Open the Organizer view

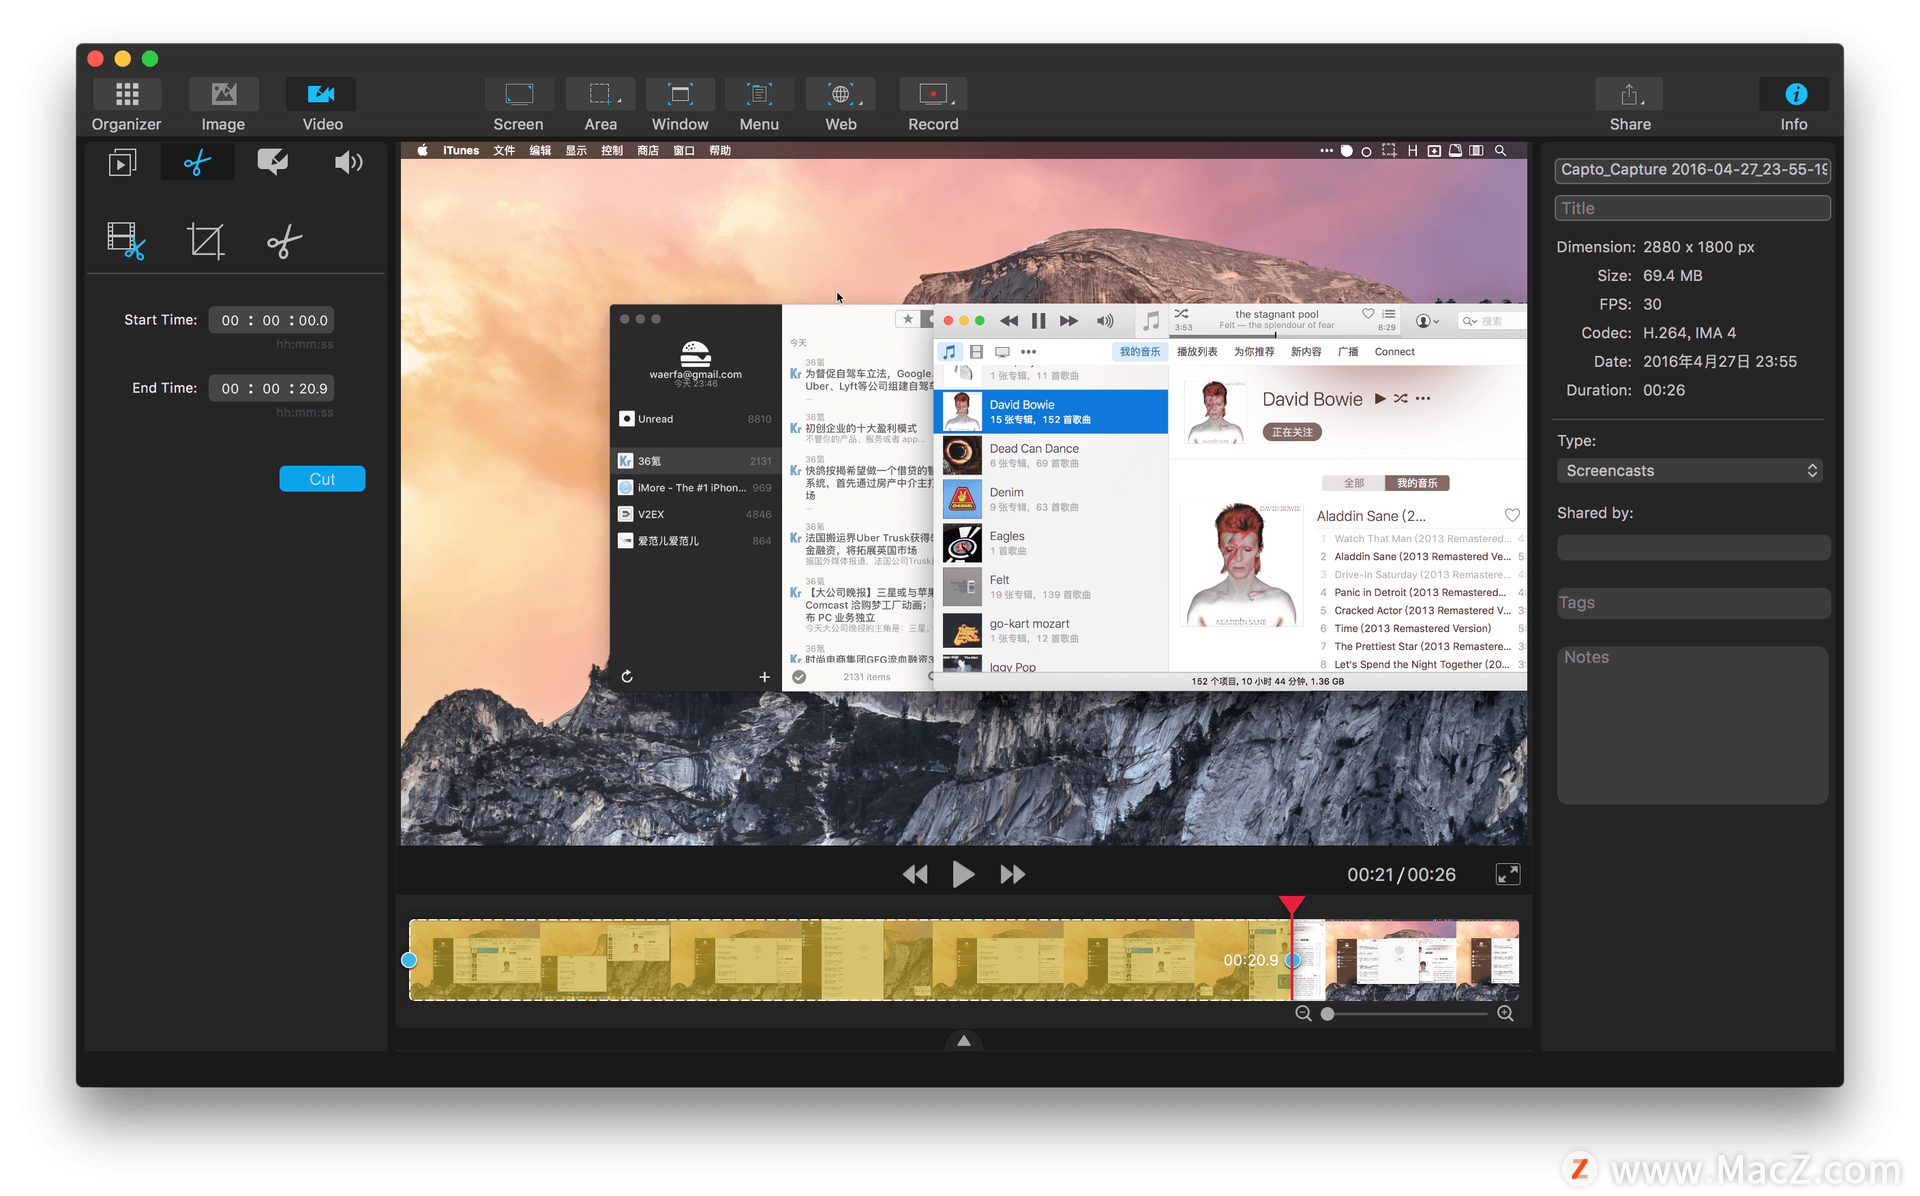[126, 105]
